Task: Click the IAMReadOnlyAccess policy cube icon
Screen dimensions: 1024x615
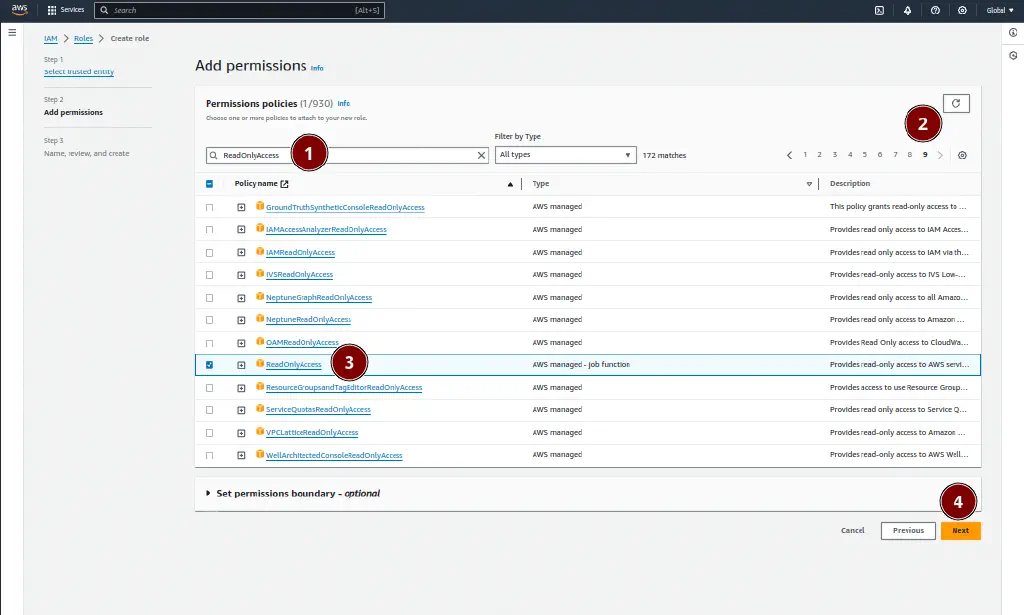Action: pyautogui.click(x=260, y=251)
